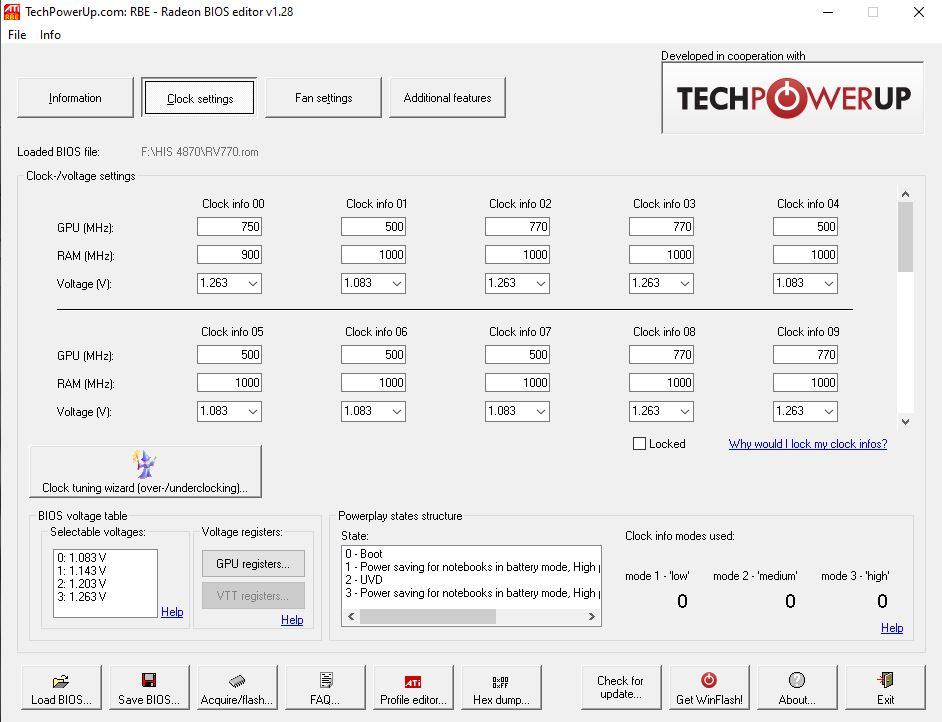Click Check for update button
The height and width of the screenshot is (722, 942).
(621, 688)
